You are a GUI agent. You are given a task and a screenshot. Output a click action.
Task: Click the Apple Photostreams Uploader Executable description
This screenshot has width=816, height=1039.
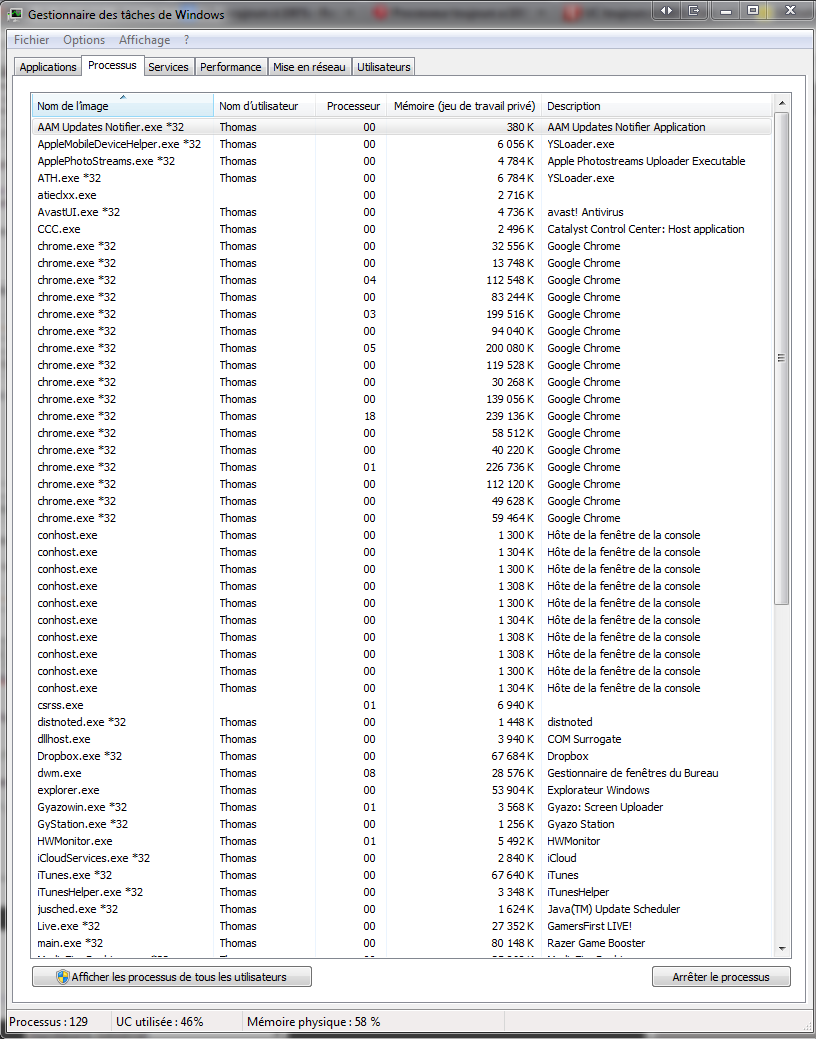click(x=646, y=161)
